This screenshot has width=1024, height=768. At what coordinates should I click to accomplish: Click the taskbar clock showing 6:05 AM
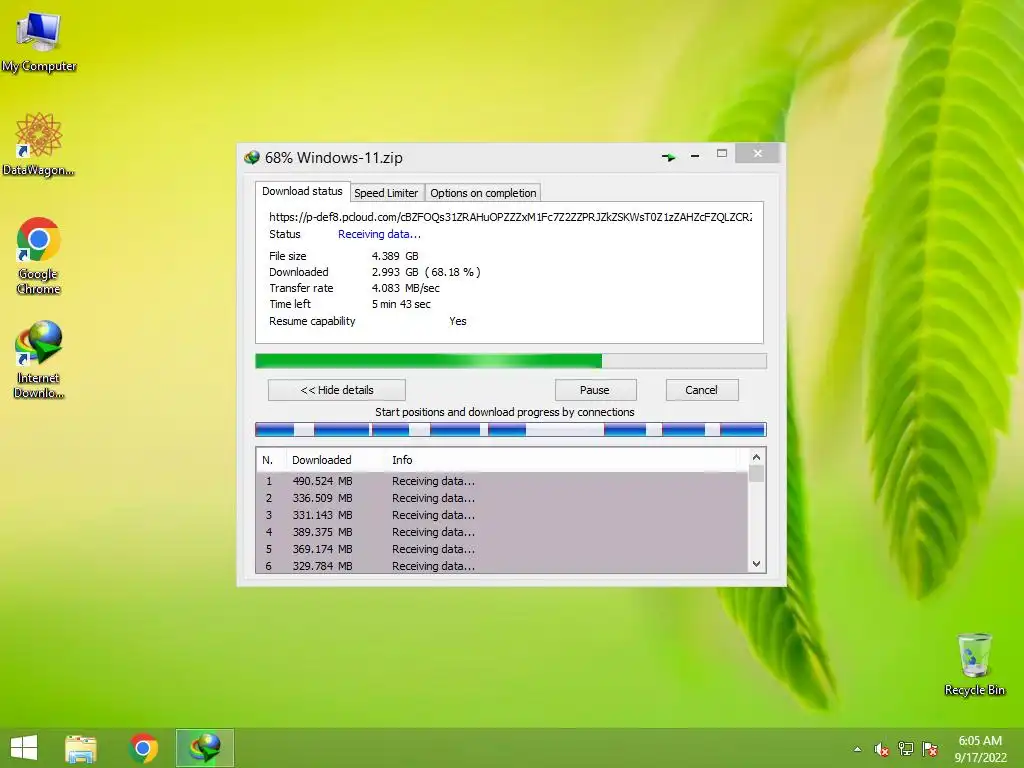pos(980,748)
